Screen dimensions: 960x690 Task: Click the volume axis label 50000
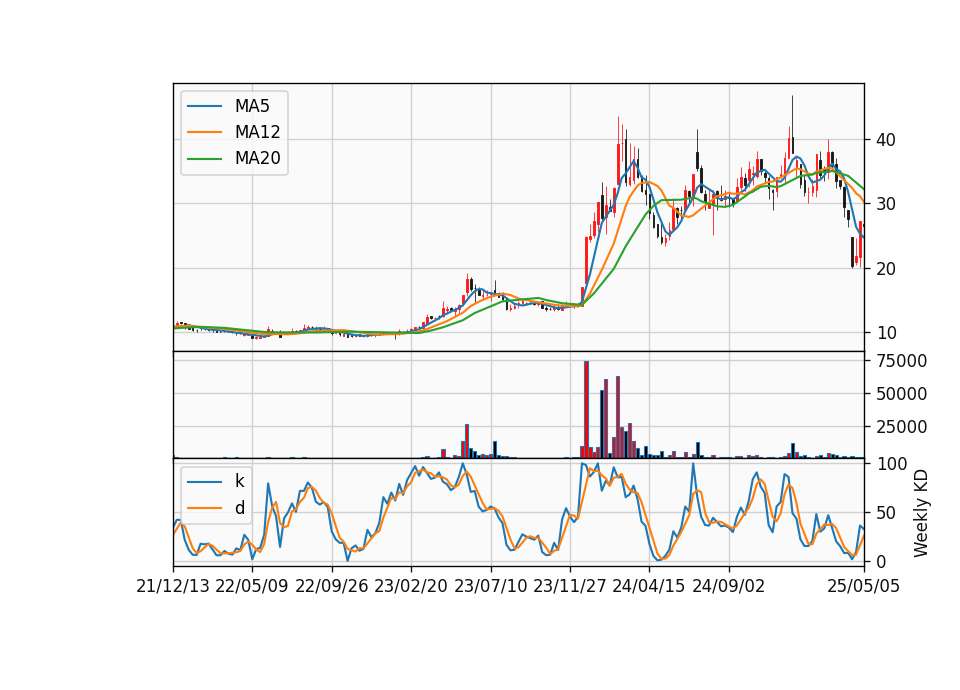click(x=901, y=394)
